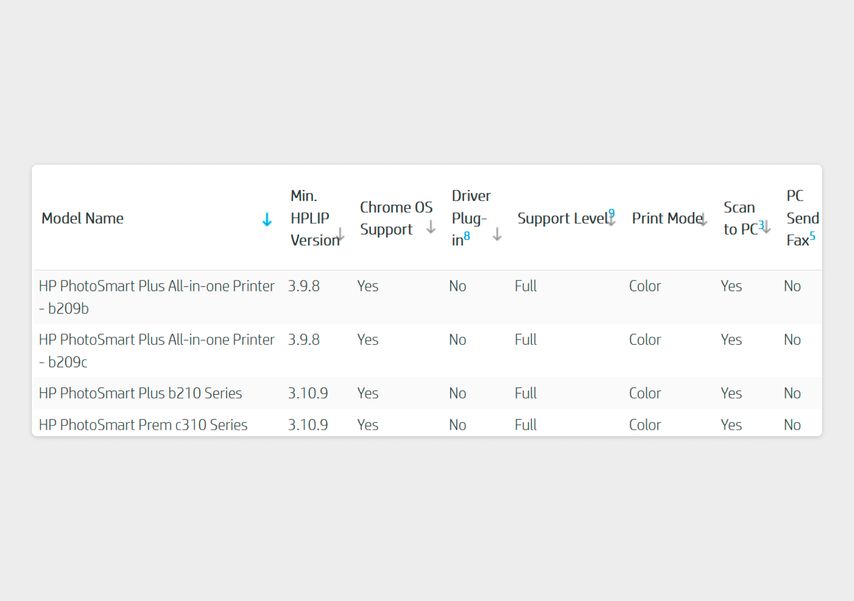Screen dimensions: 854x601
Task: Sort by Min. HPLIP Version arrow
Action: coord(340,235)
